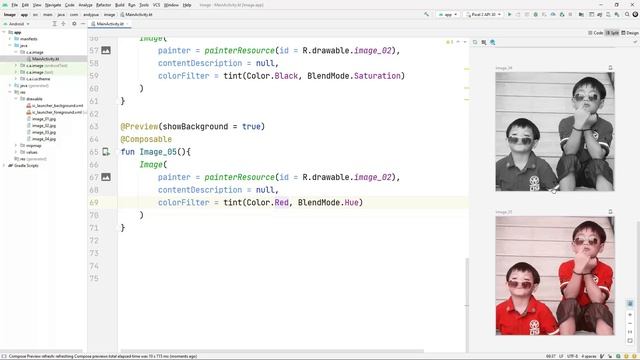Click the java breadcrumb in navigation bar
Viewport: 640px width, 360px height.
(x=61, y=14)
